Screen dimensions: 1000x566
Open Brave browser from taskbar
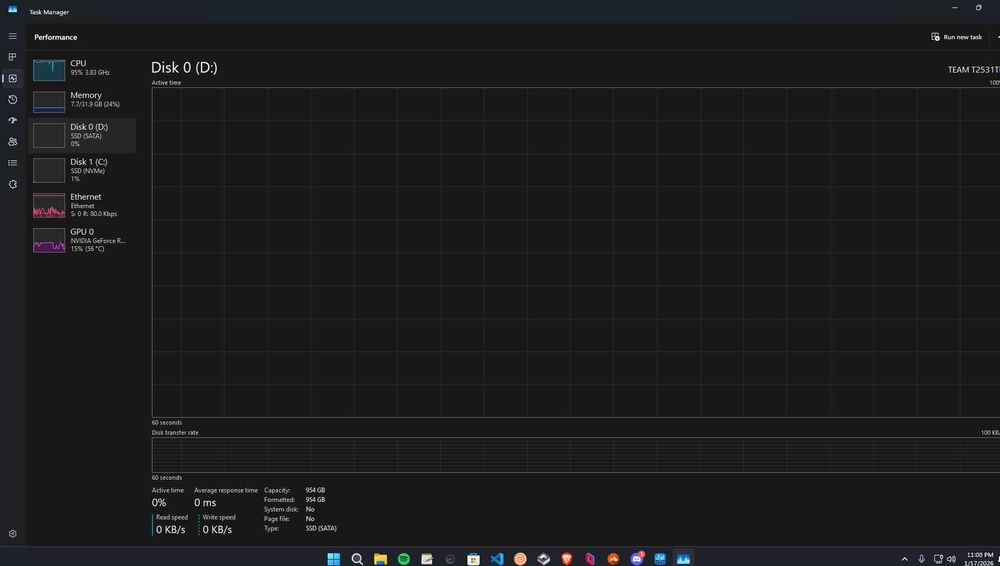pos(567,559)
